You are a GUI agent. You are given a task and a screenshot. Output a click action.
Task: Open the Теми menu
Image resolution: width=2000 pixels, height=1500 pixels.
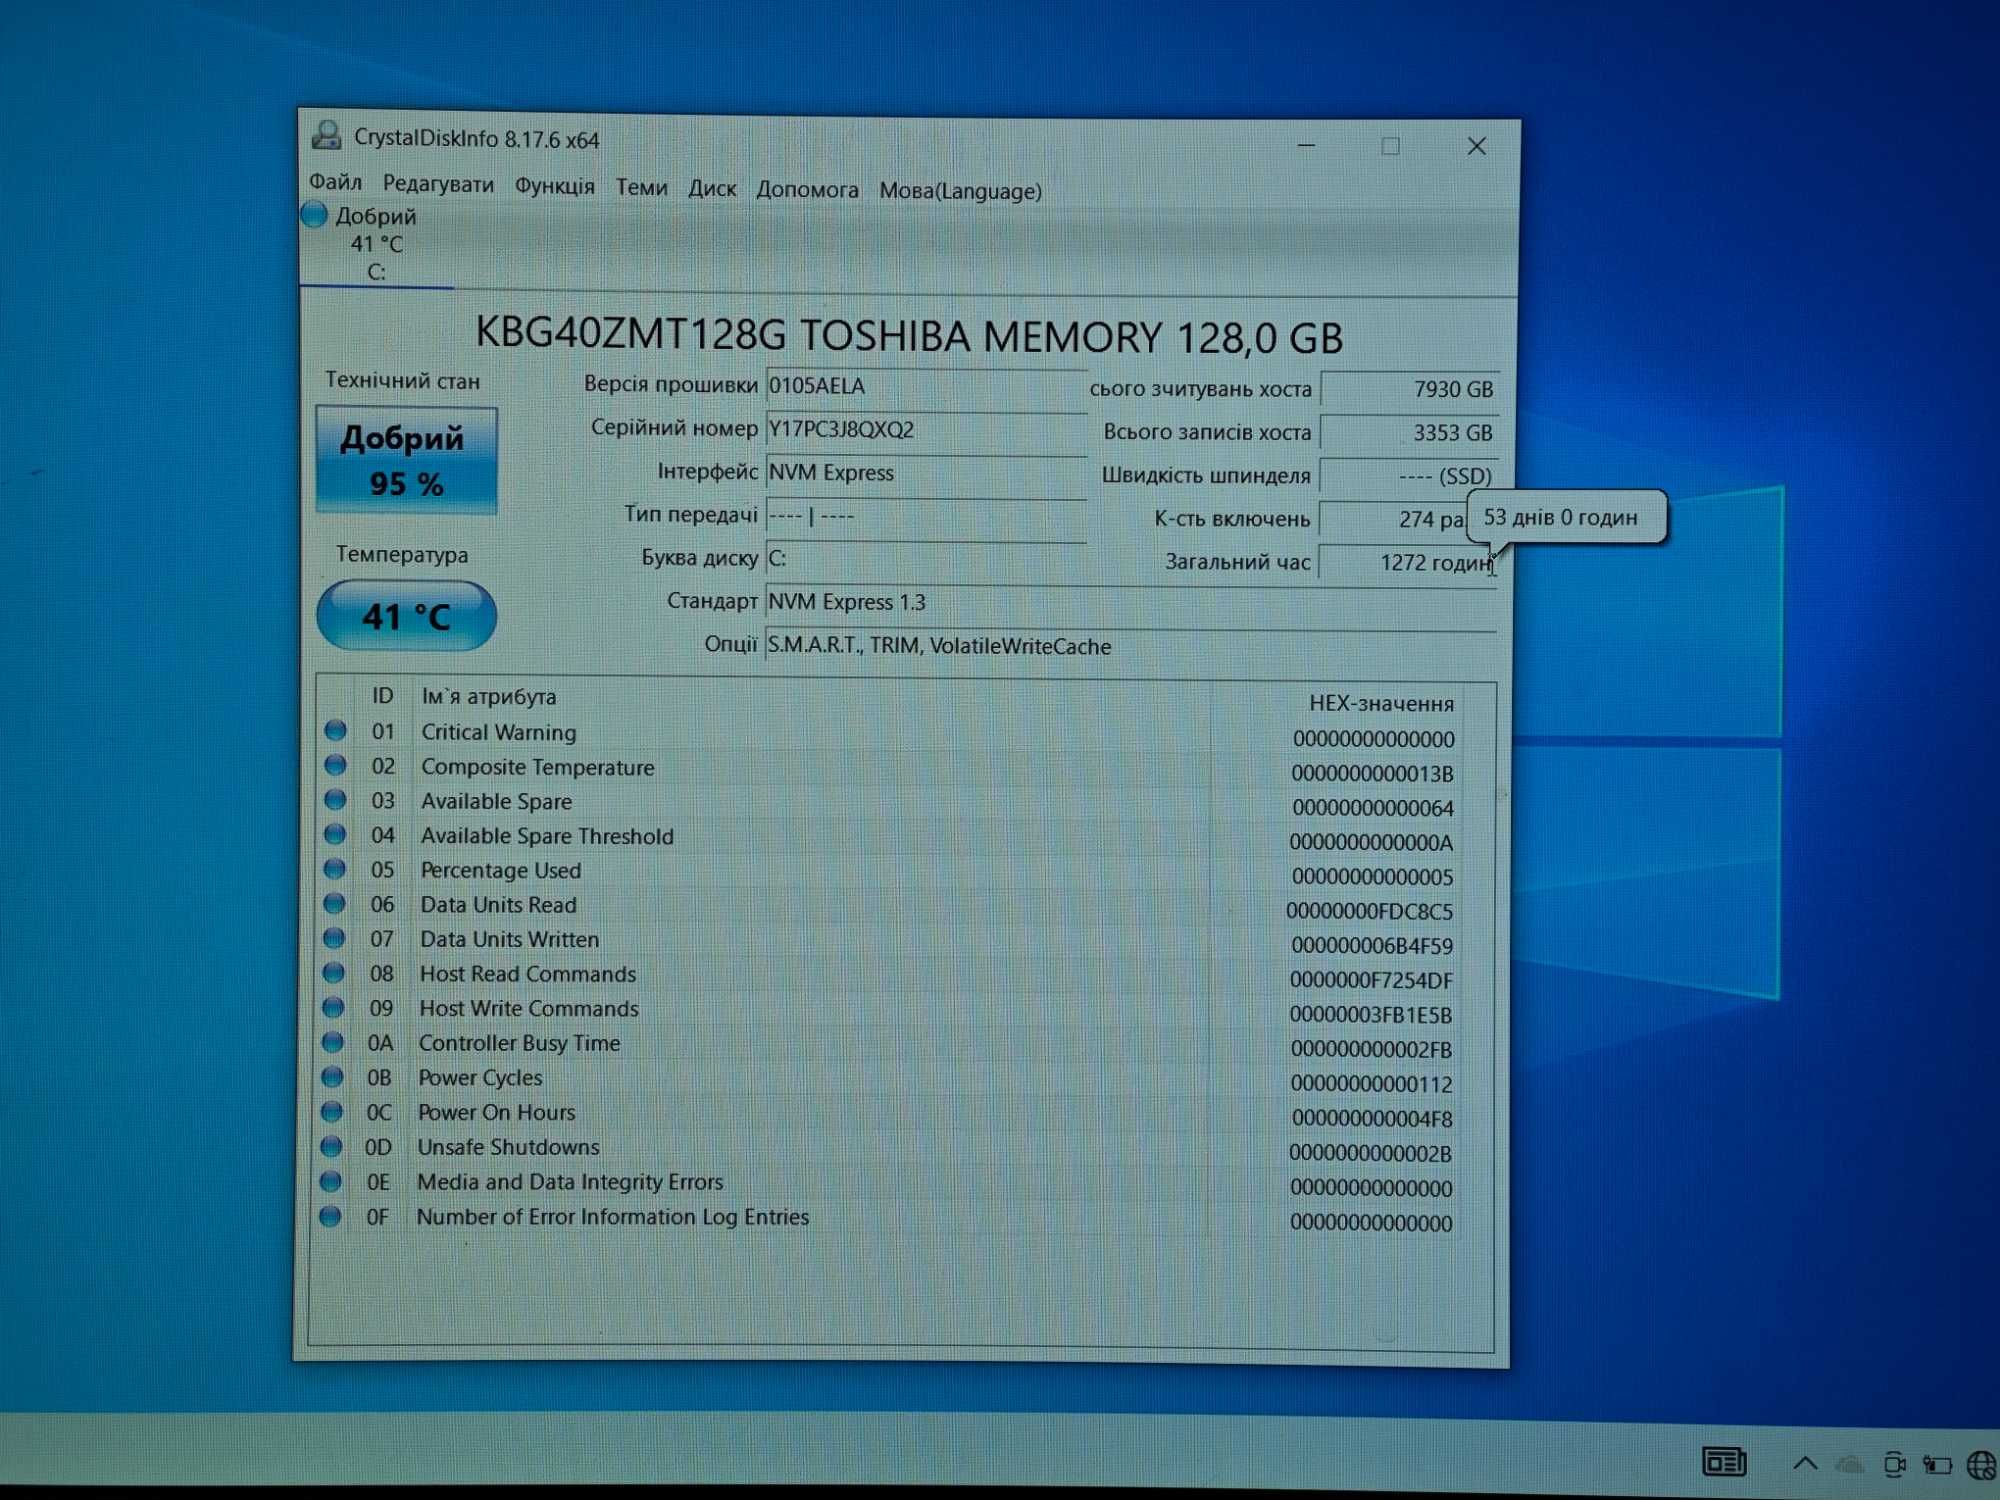[641, 187]
